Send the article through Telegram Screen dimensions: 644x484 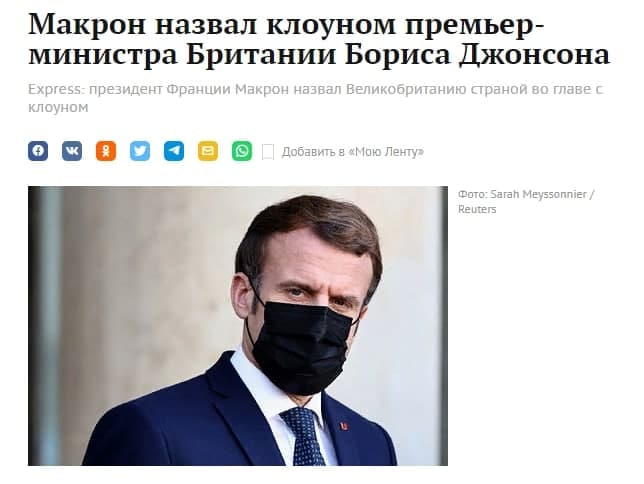(174, 151)
